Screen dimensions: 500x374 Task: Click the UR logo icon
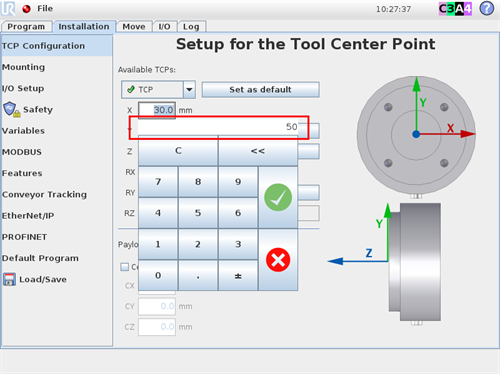coord(8,8)
